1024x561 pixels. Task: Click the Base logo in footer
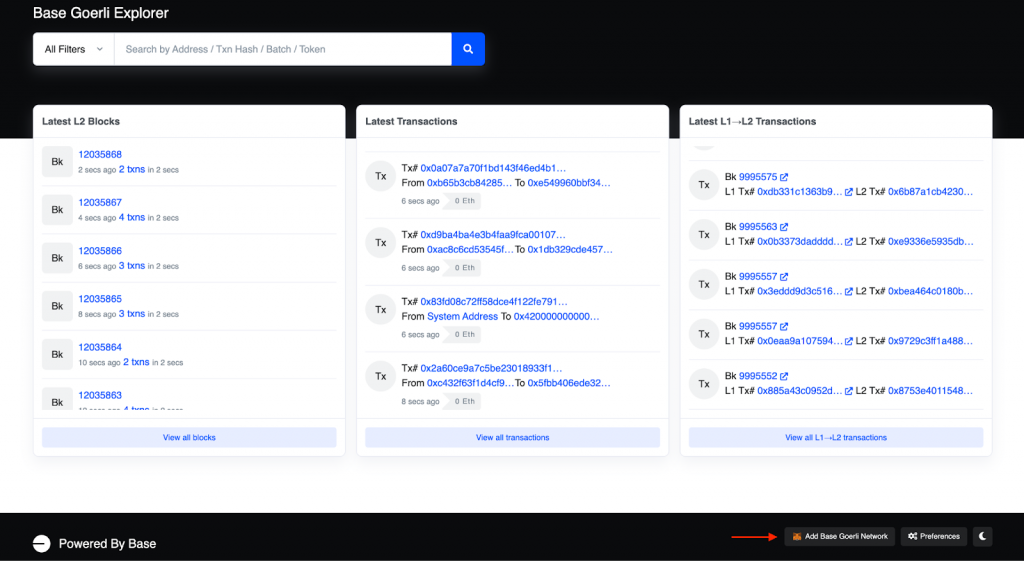42,543
